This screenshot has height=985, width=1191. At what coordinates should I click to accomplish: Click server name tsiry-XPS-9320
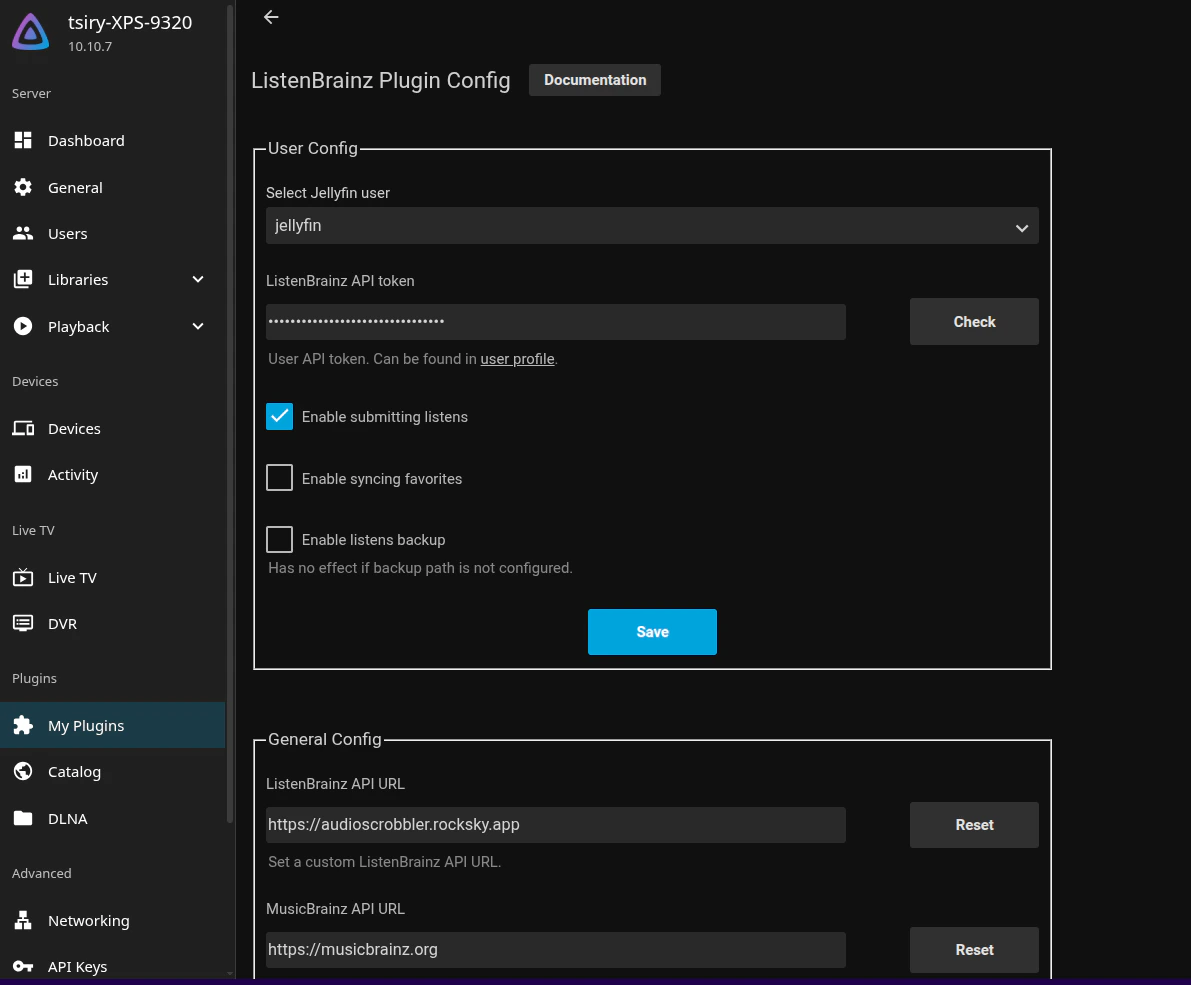coord(130,22)
